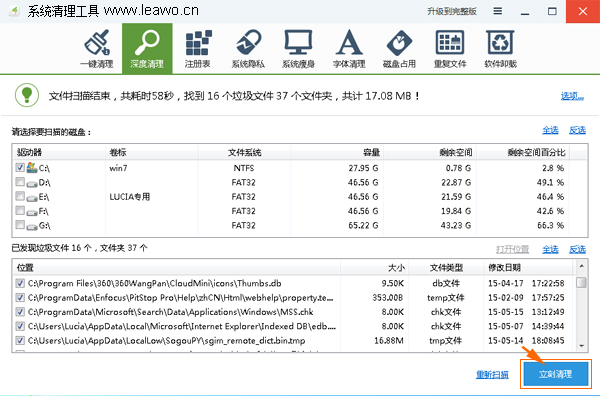Uncheck the C:\ drive checkbox

click(x=20, y=167)
